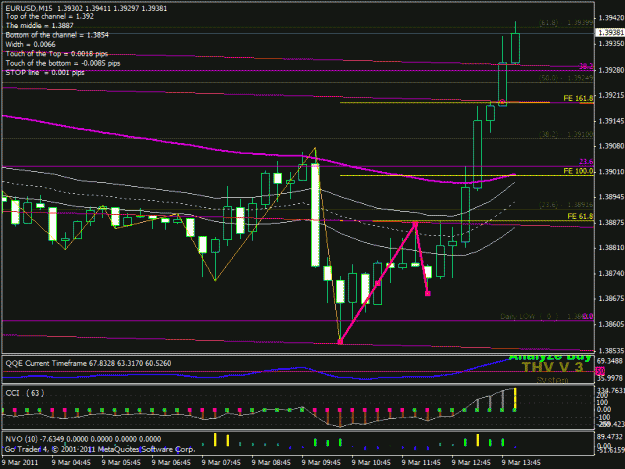Select 'Bottom of the channel = 1.3854' text
This screenshot has height=469, width=625.
coord(57,35)
